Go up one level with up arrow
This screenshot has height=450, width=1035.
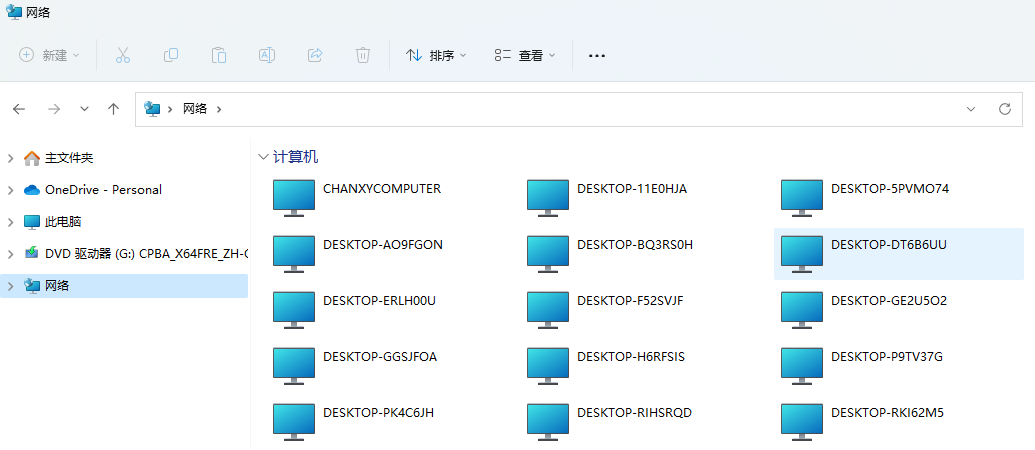pyautogui.click(x=114, y=109)
